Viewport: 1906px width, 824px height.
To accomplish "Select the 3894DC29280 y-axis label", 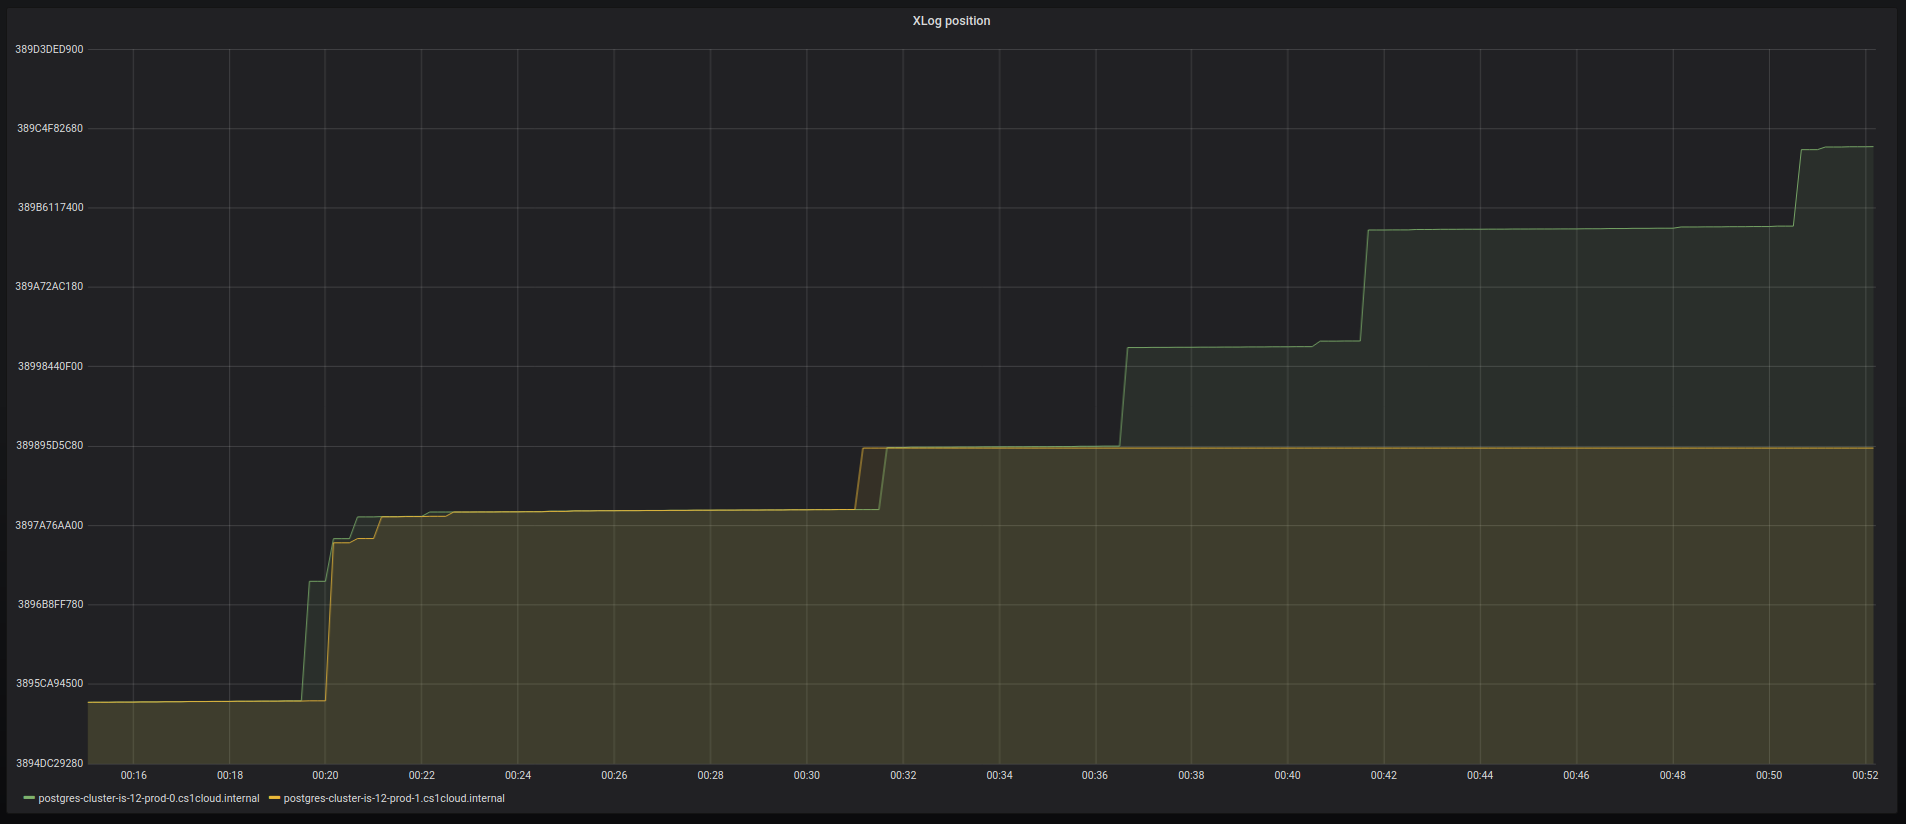I will pyautogui.click(x=50, y=763).
